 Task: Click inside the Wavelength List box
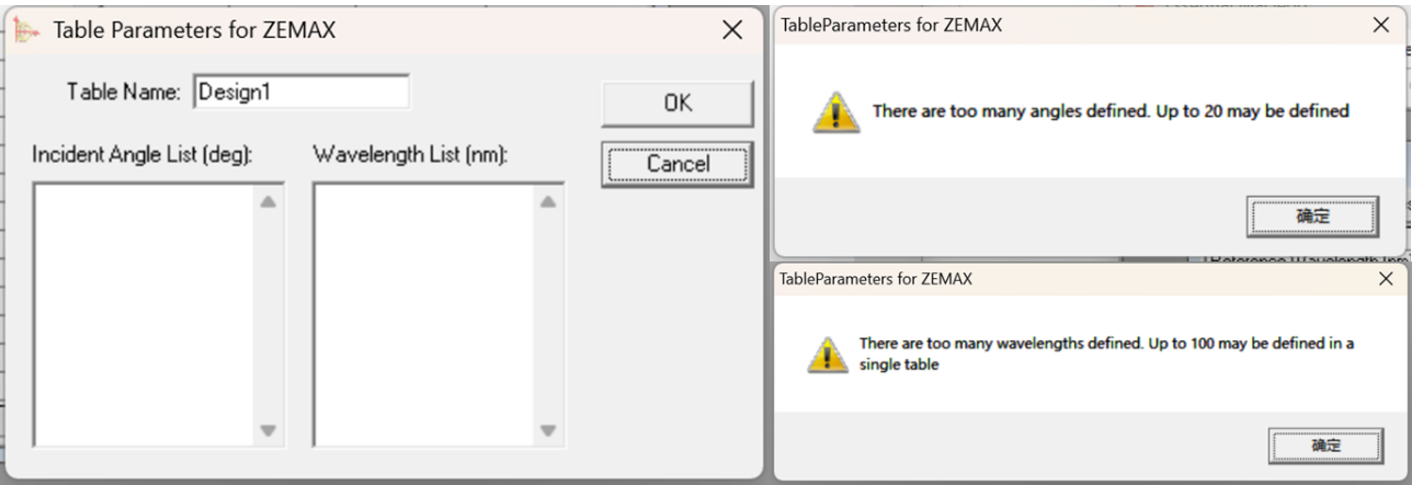(x=424, y=314)
